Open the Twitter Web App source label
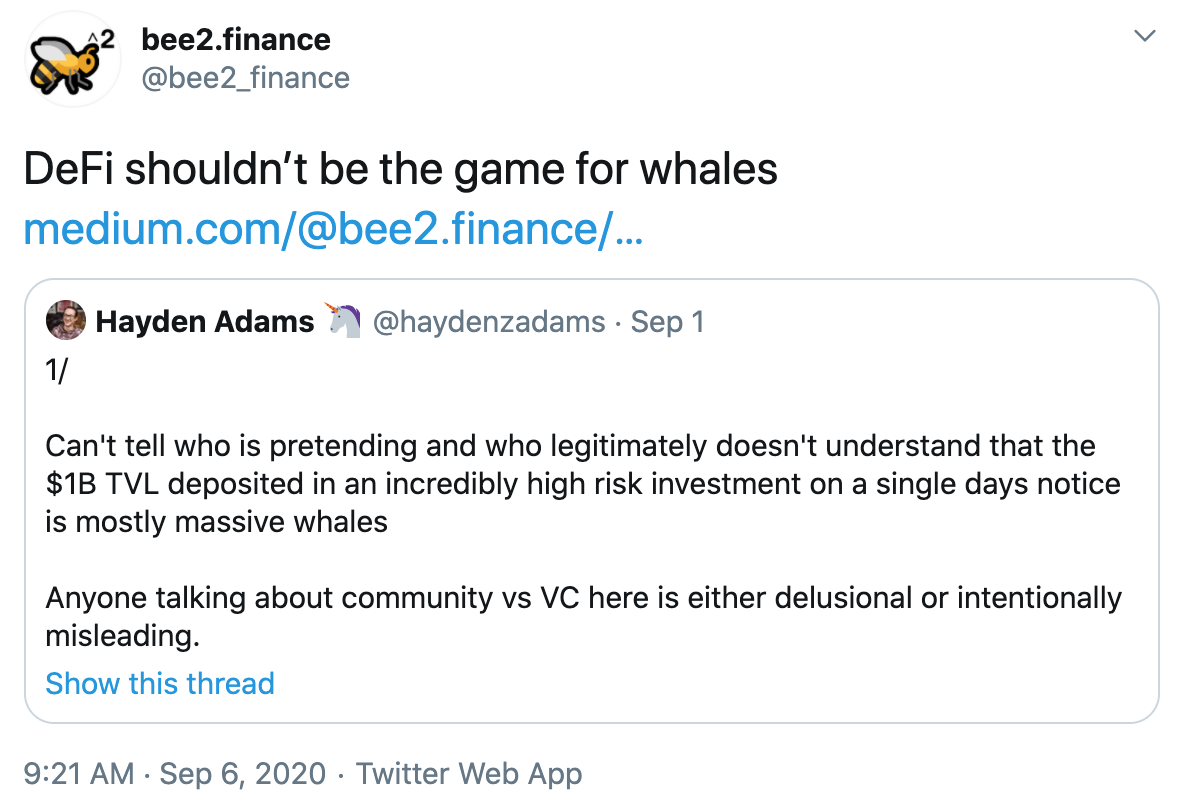 click(x=469, y=773)
